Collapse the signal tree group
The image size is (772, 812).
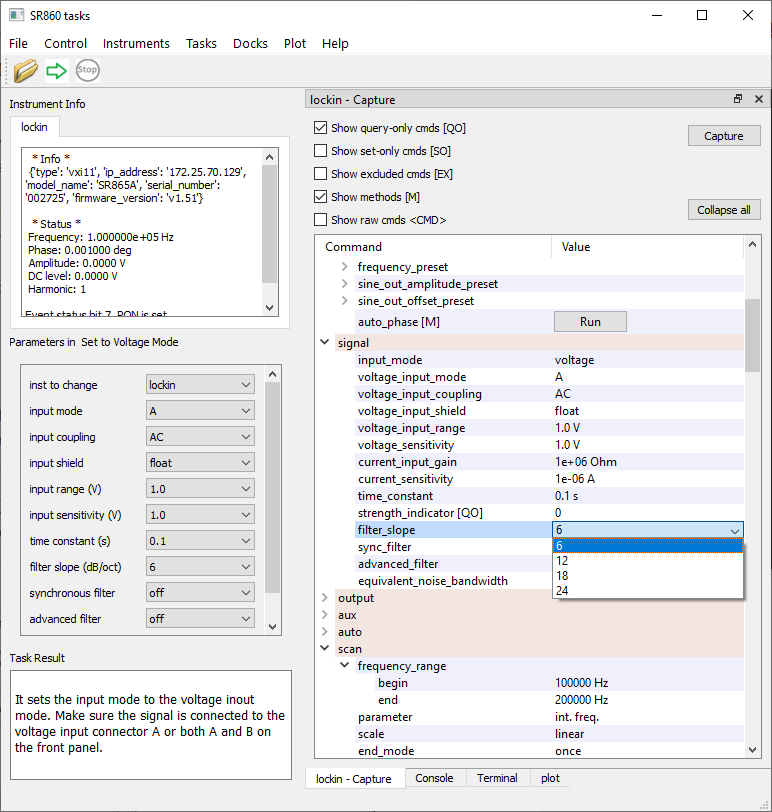tap(325, 342)
